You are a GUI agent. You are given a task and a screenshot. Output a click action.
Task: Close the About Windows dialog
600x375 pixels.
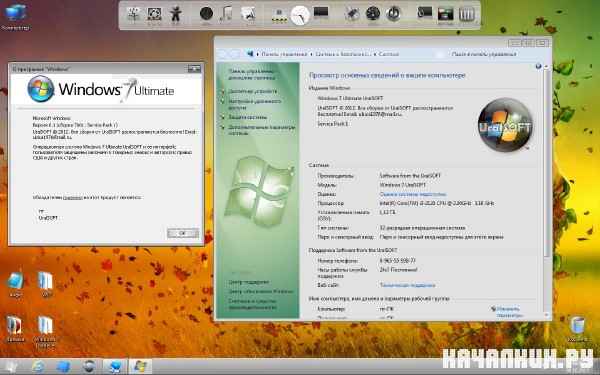194,68
